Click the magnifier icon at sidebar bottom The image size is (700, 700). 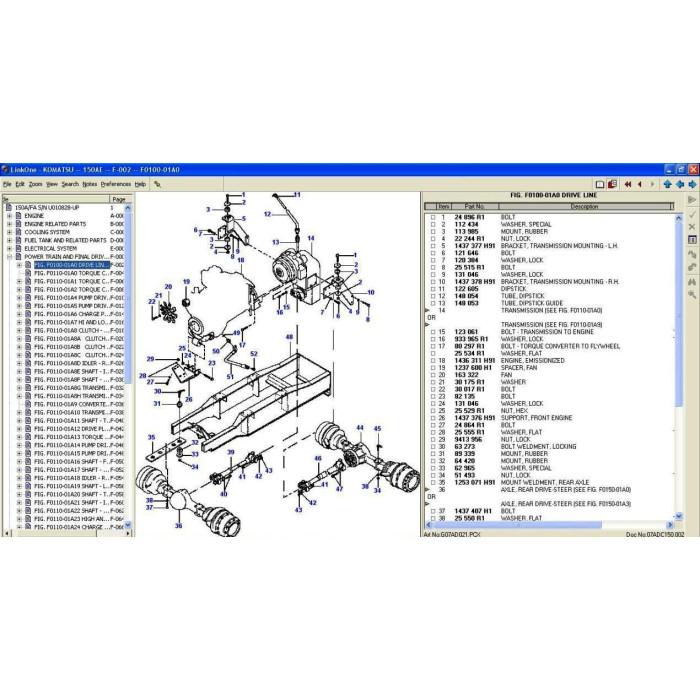point(692,295)
